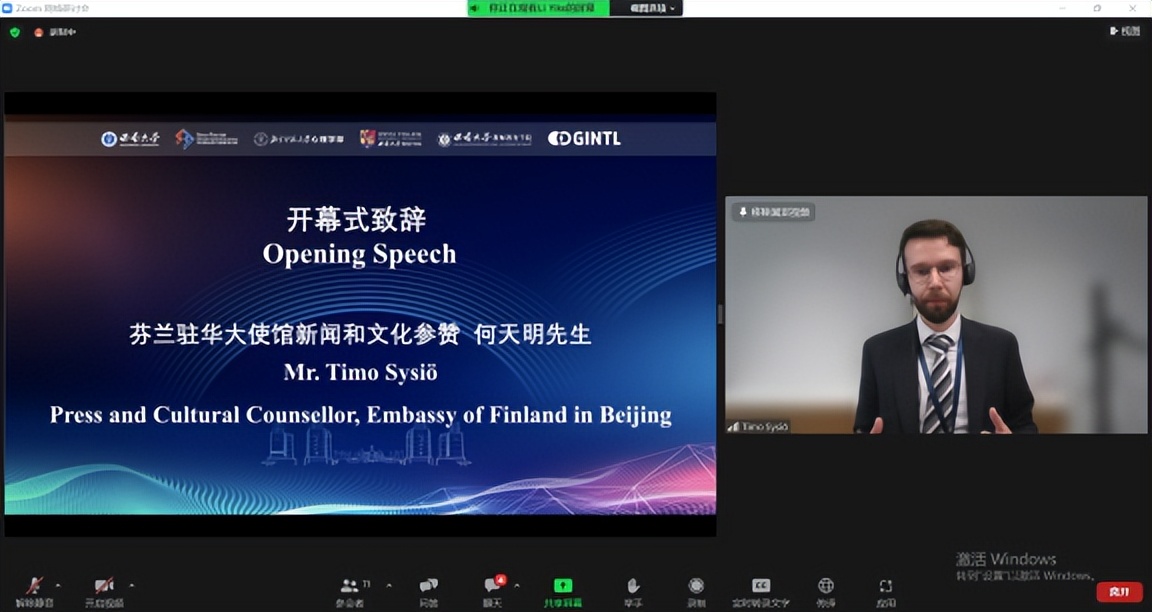Open the 视图 view menu
The height and width of the screenshot is (612, 1152).
[x=1122, y=30]
